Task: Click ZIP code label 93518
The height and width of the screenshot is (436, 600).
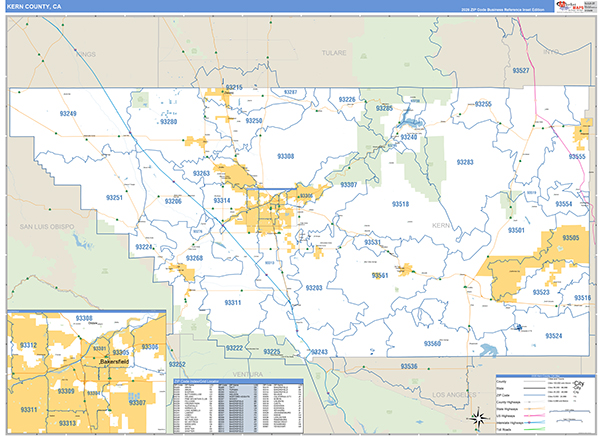Action: coord(401,204)
